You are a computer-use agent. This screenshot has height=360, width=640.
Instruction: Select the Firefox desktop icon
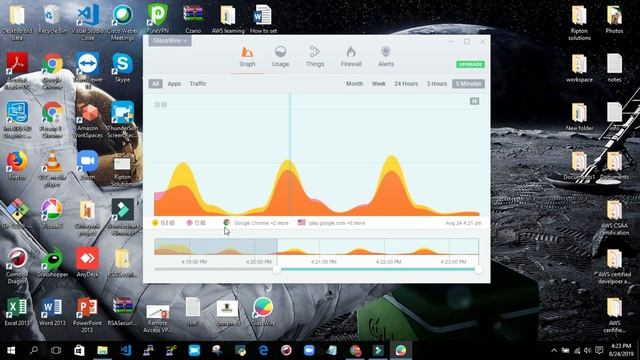(x=17, y=165)
